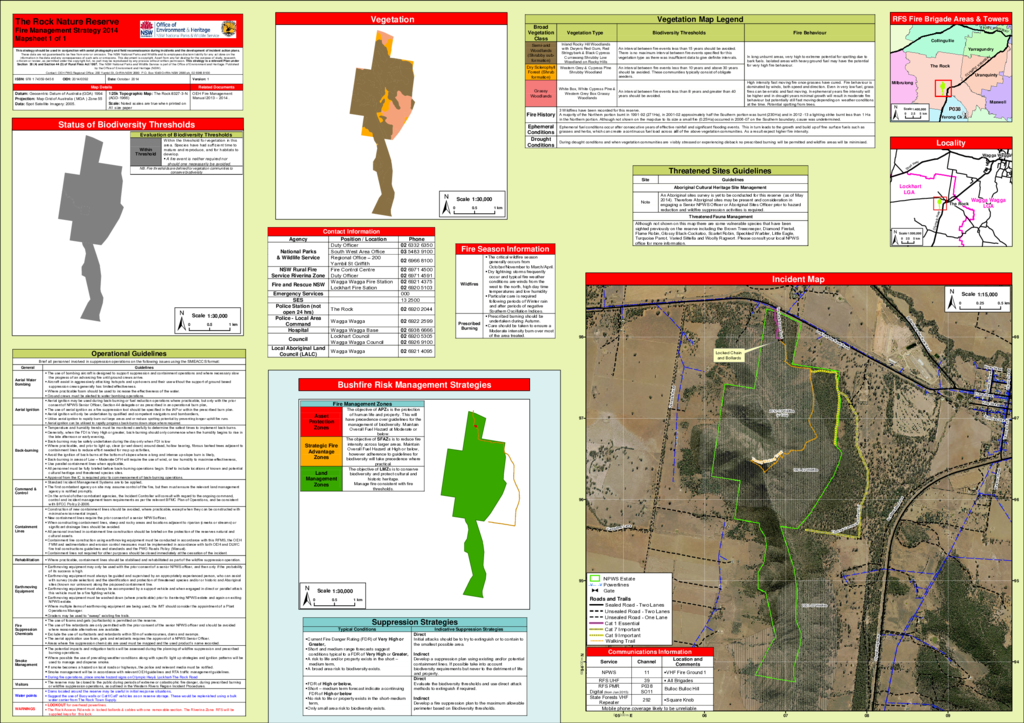Click the brown reserve shape in Vegetation map
The image size is (1024, 723).
coord(379,131)
